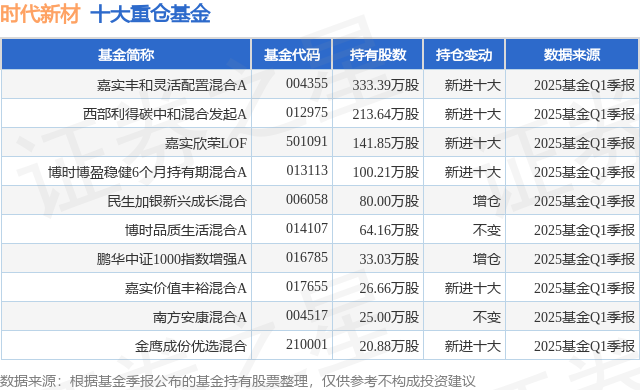Select fund code 210001
This screenshot has height=390, width=640.
307,344
